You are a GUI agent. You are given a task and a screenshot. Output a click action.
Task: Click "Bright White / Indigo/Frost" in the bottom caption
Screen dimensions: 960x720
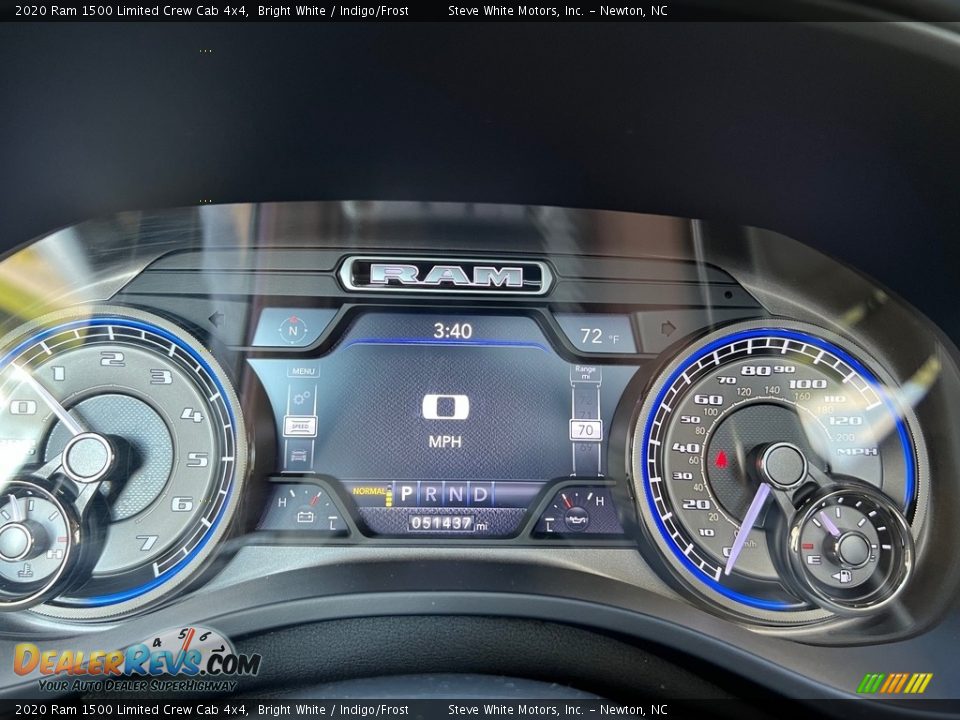pyautogui.click(x=333, y=710)
